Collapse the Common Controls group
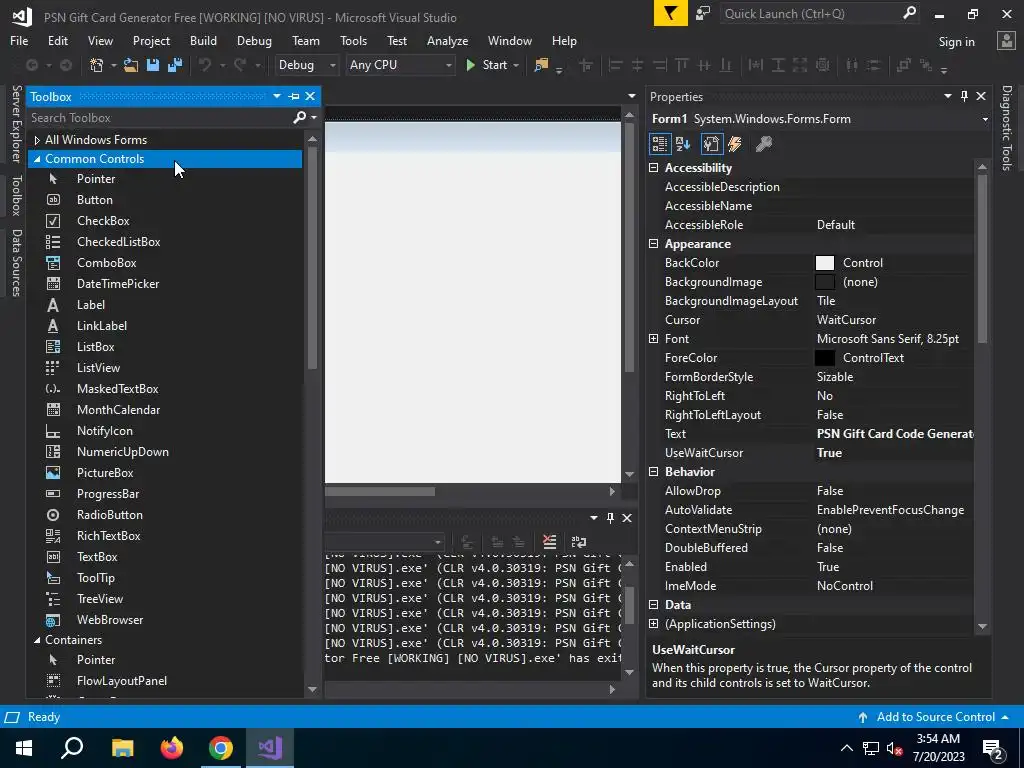The image size is (1024, 768). [37, 159]
